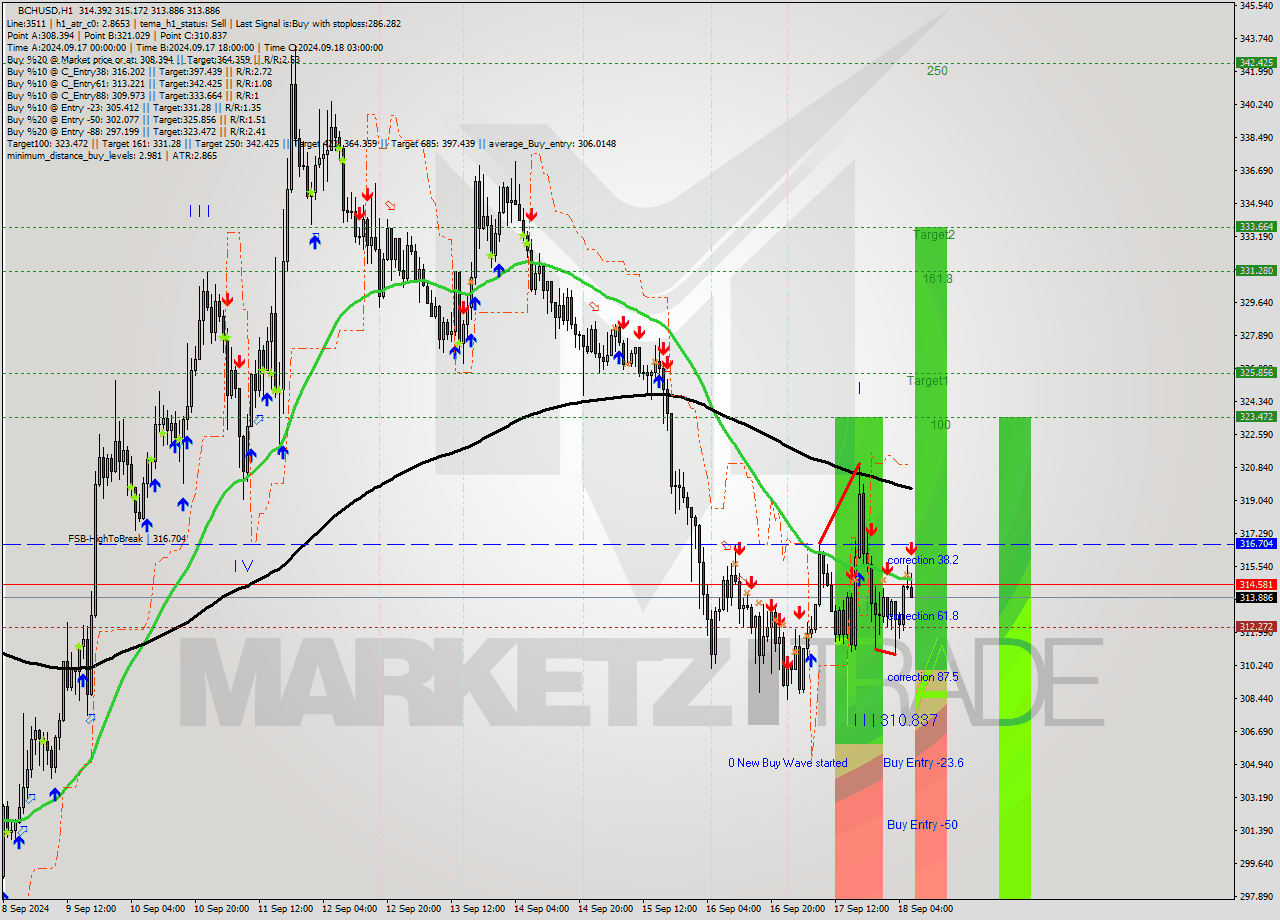This screenshot has height=920, width=1280.
Task: Click the '100' level label
Action: 940,425
